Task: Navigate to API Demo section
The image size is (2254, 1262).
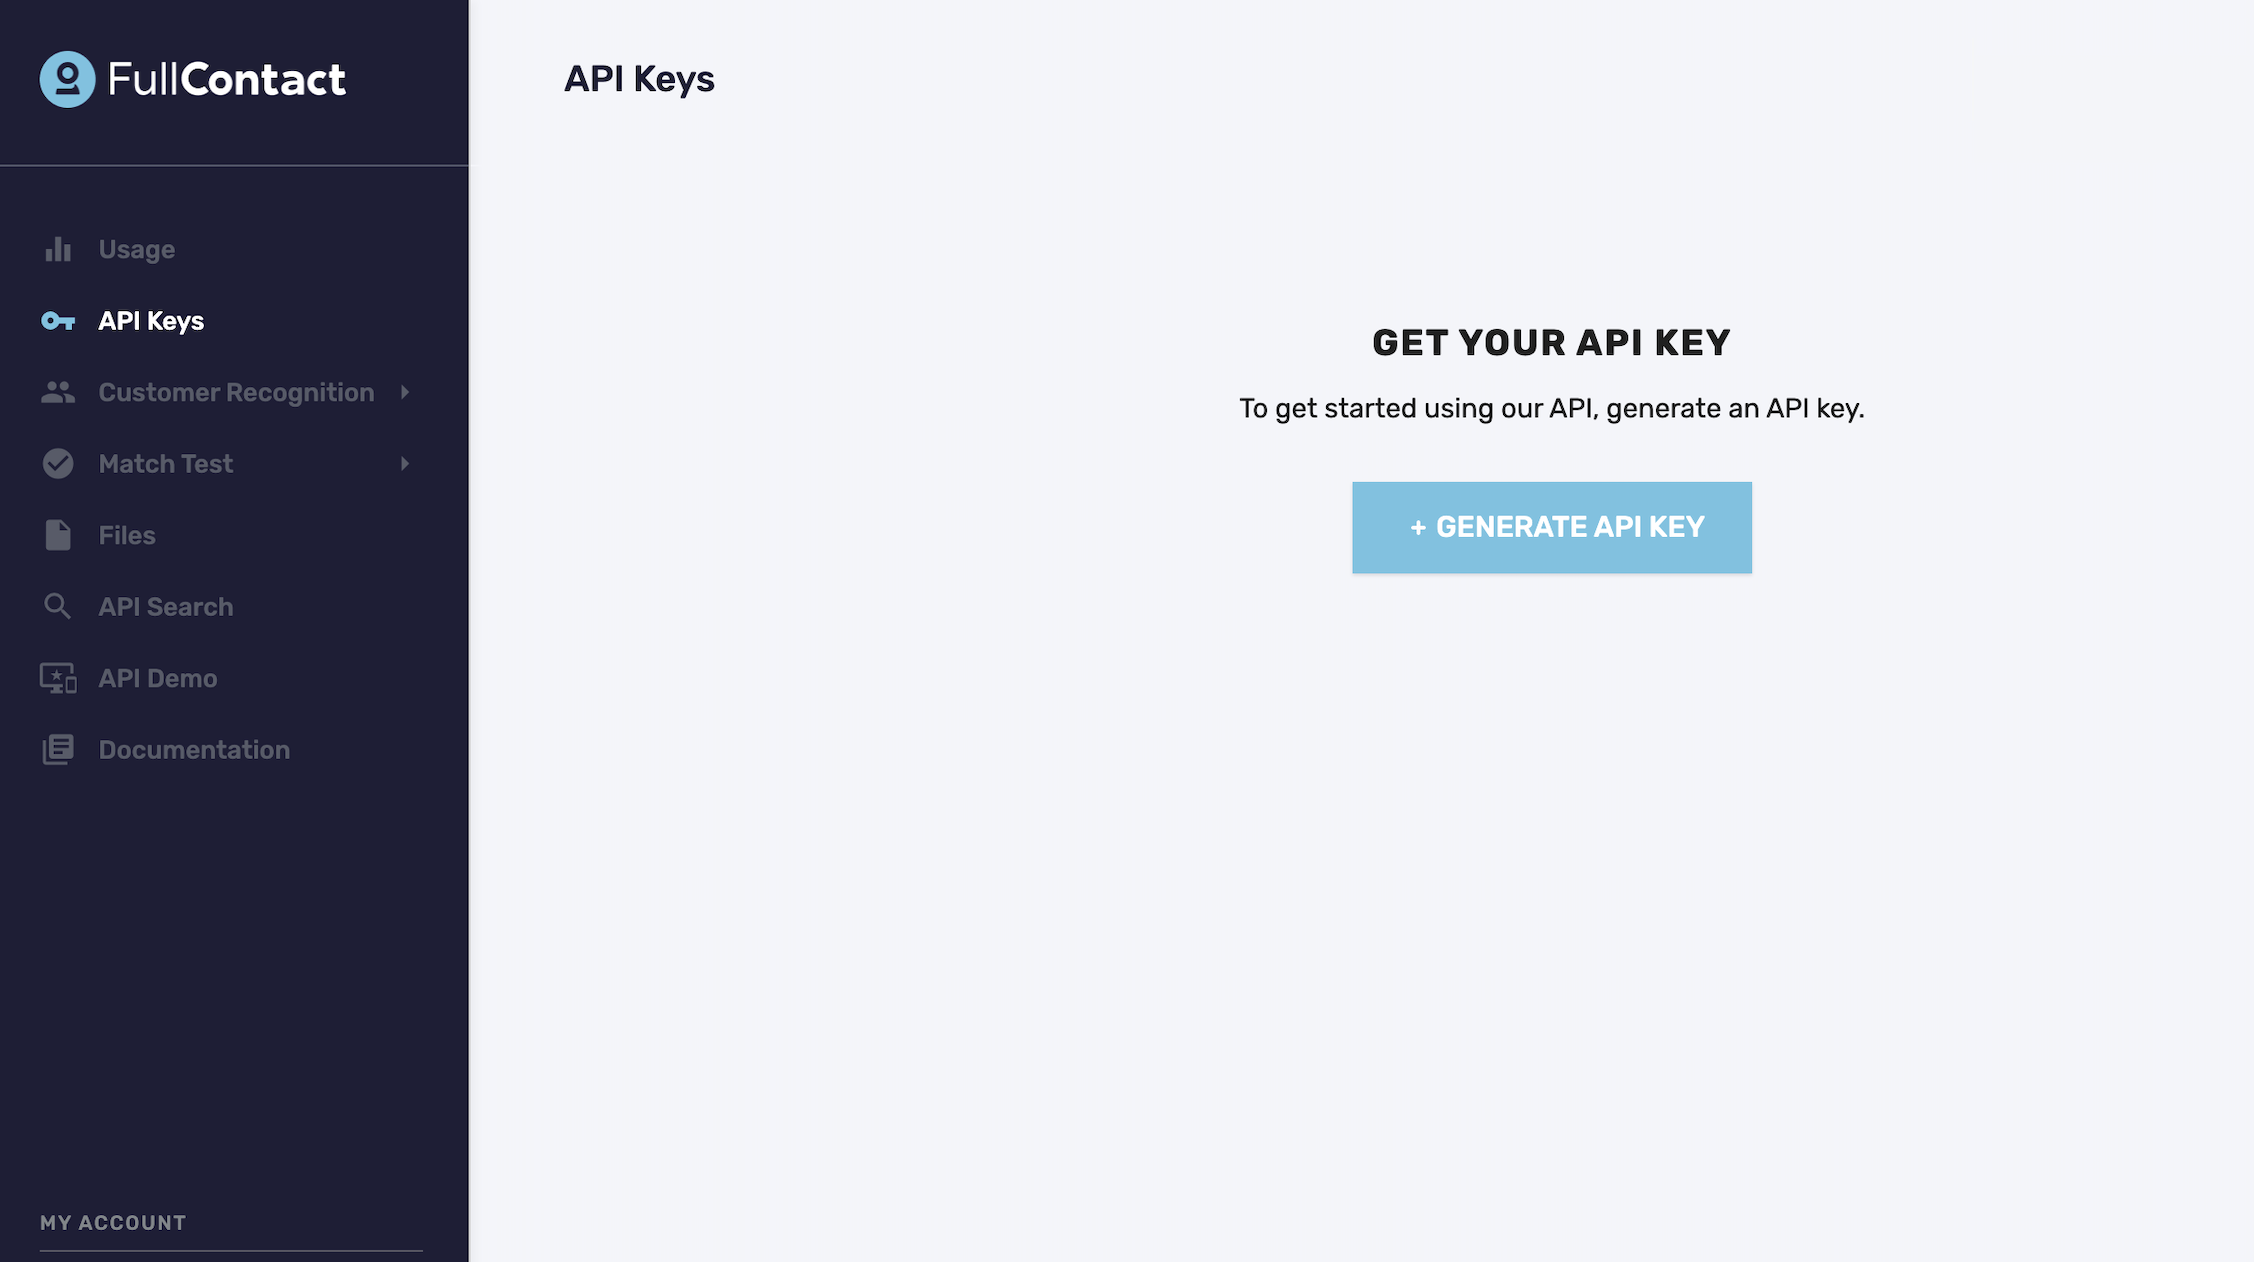Action: [x=158, y=678]
